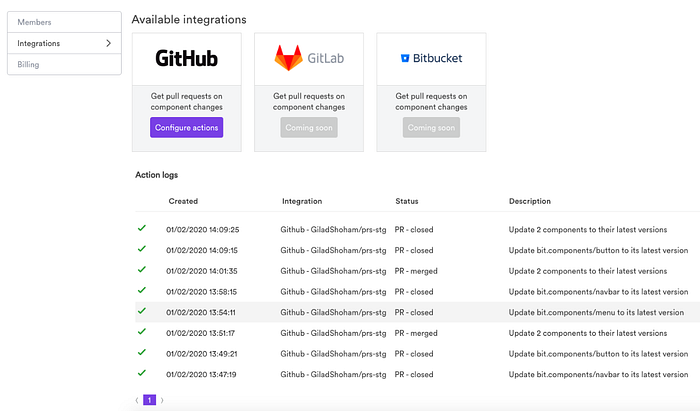The height and width of the screenshot is (411, 700).
Task: Click PR - closed status in 14:09:25 row
Action: click(414, 230)
